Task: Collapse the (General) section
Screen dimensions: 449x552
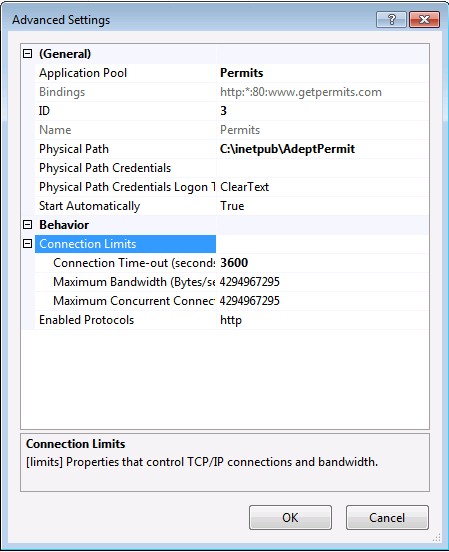Action: click(27, 54)
